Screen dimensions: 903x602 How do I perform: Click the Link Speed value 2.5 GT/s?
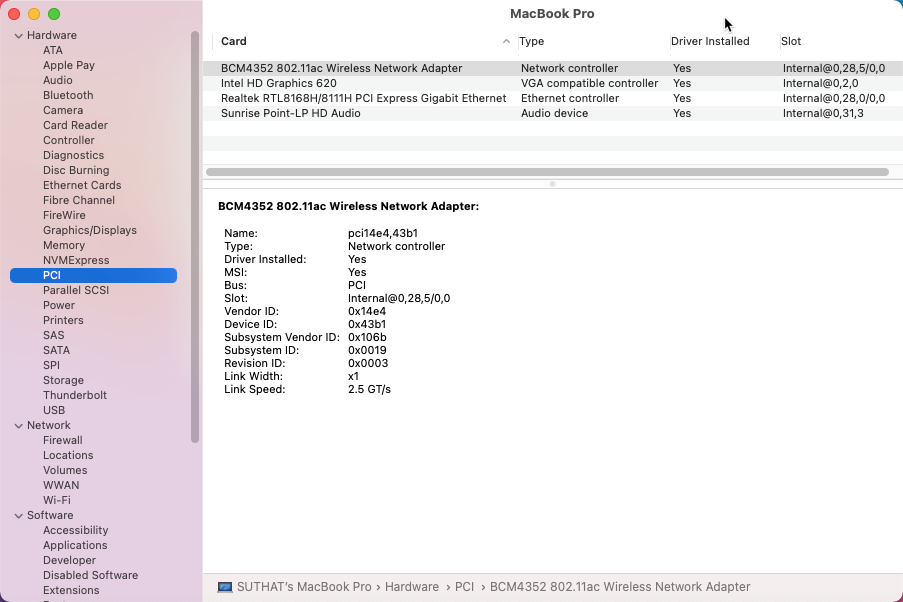click(x=369, y=389)
